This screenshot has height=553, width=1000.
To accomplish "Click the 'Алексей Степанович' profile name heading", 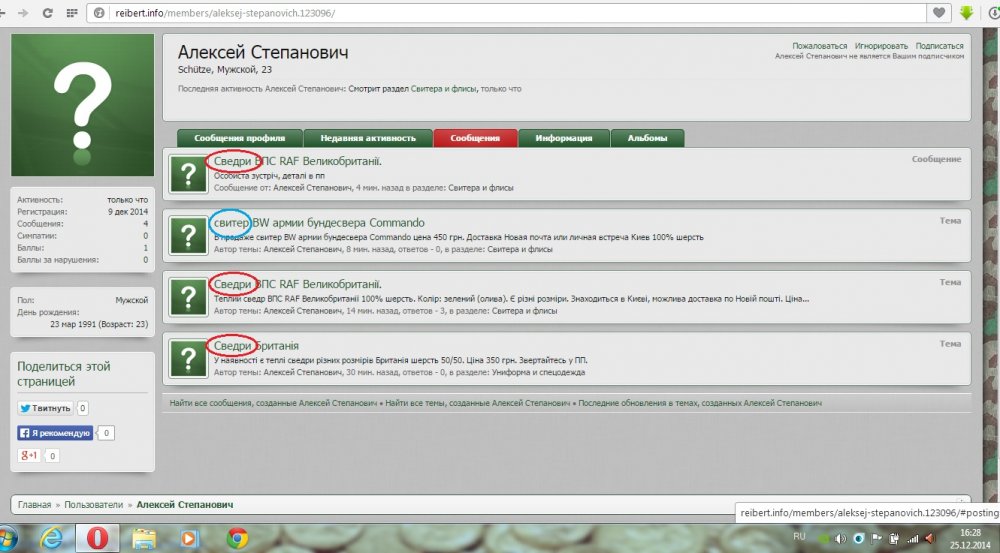I will (263, 52).
